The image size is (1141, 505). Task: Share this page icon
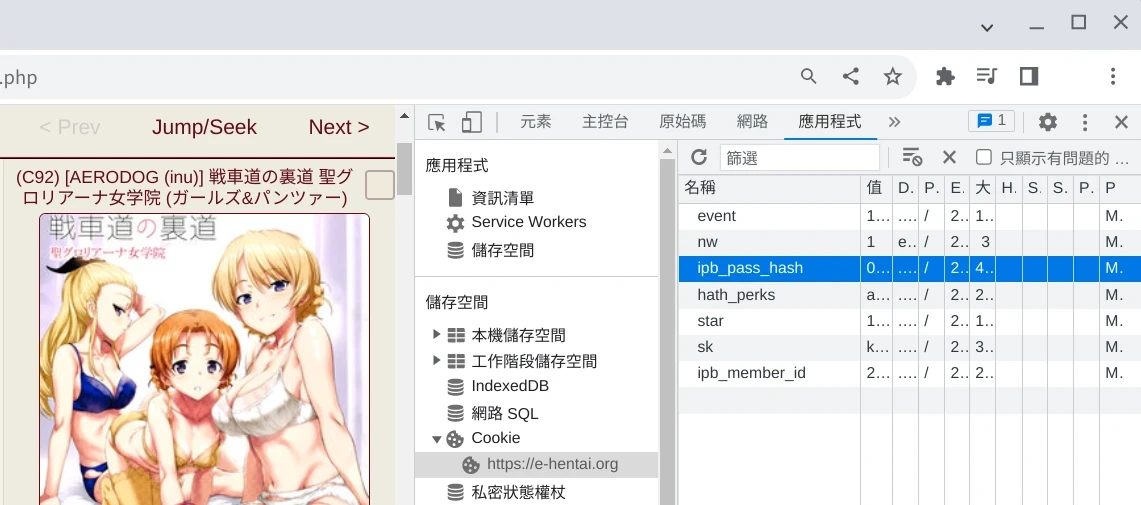coord(851,76)
